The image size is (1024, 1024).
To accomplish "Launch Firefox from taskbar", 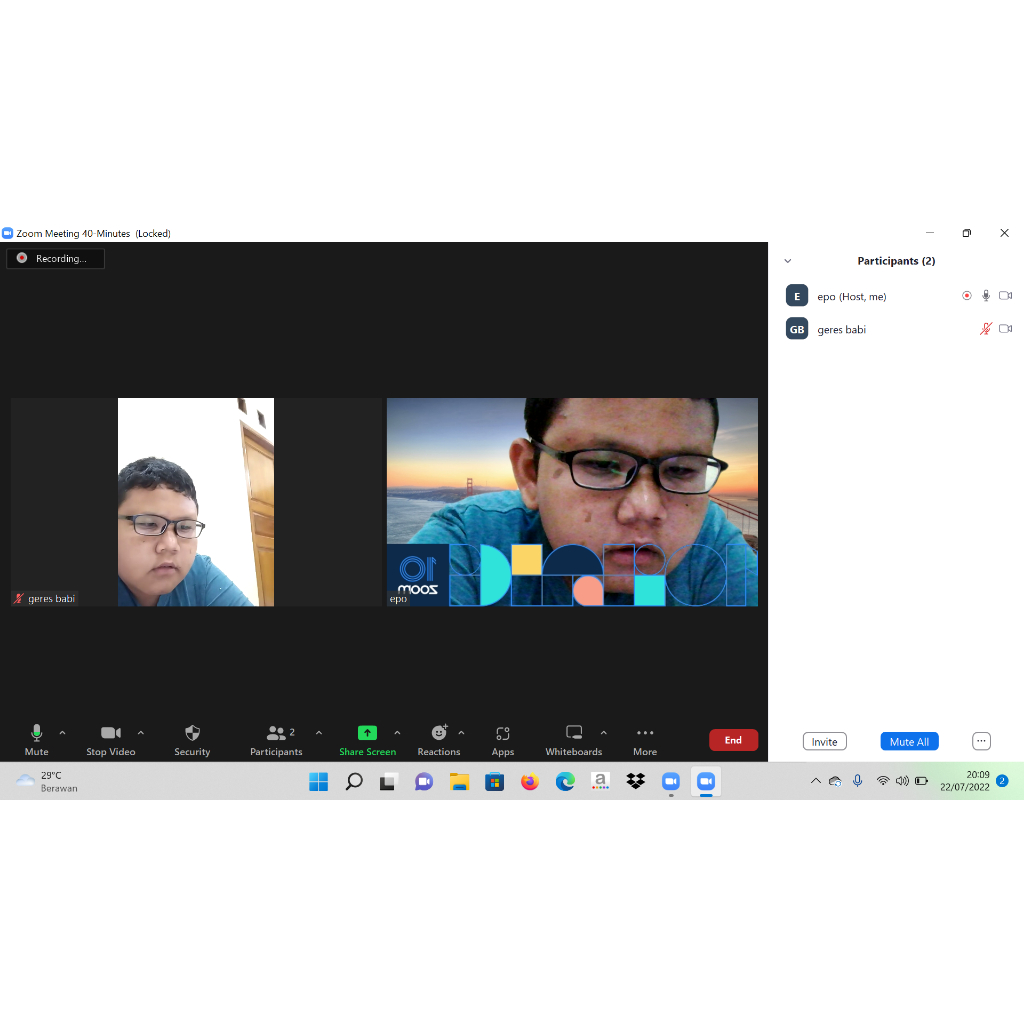I will coord(530,781).
